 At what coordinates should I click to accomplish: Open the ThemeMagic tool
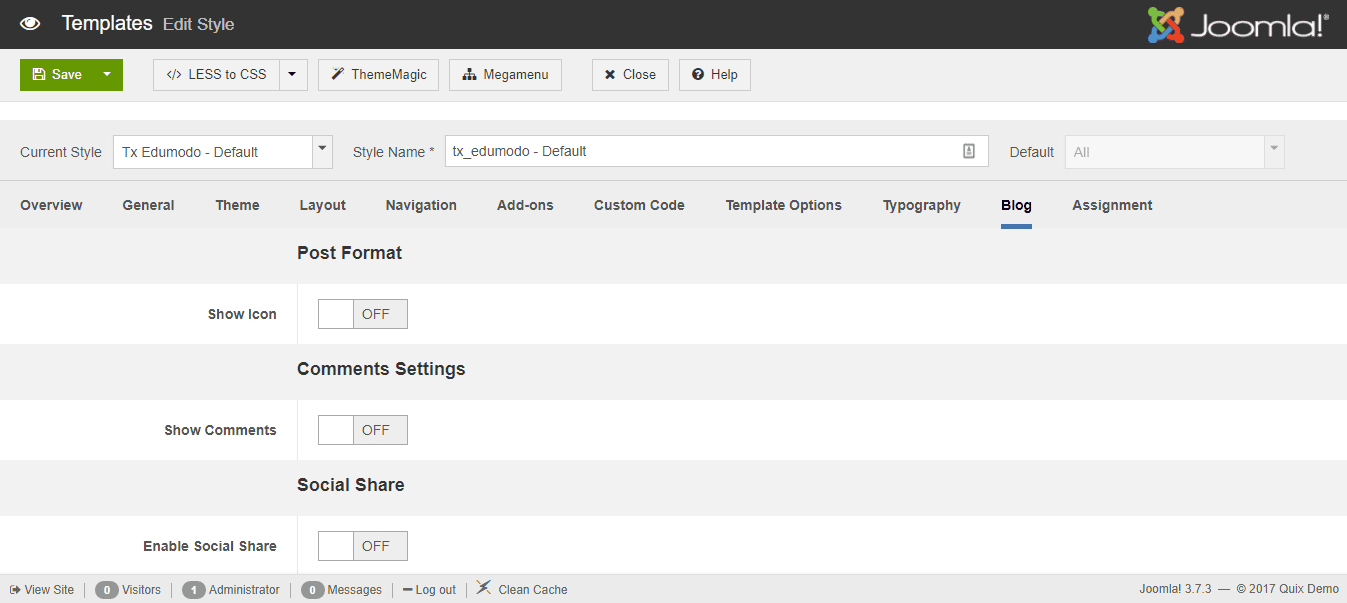coord(378,74)
